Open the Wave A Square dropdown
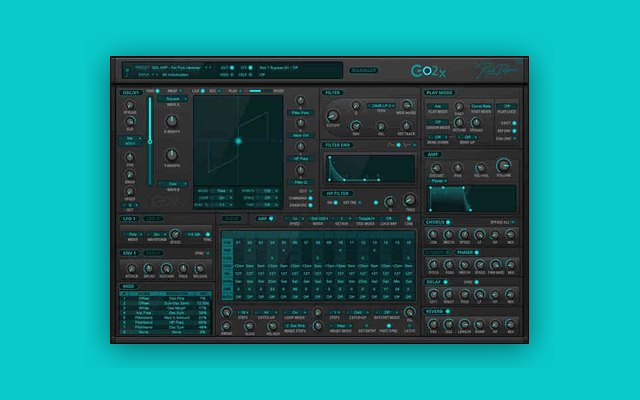640x400 pixels. (x=173, y=99)
